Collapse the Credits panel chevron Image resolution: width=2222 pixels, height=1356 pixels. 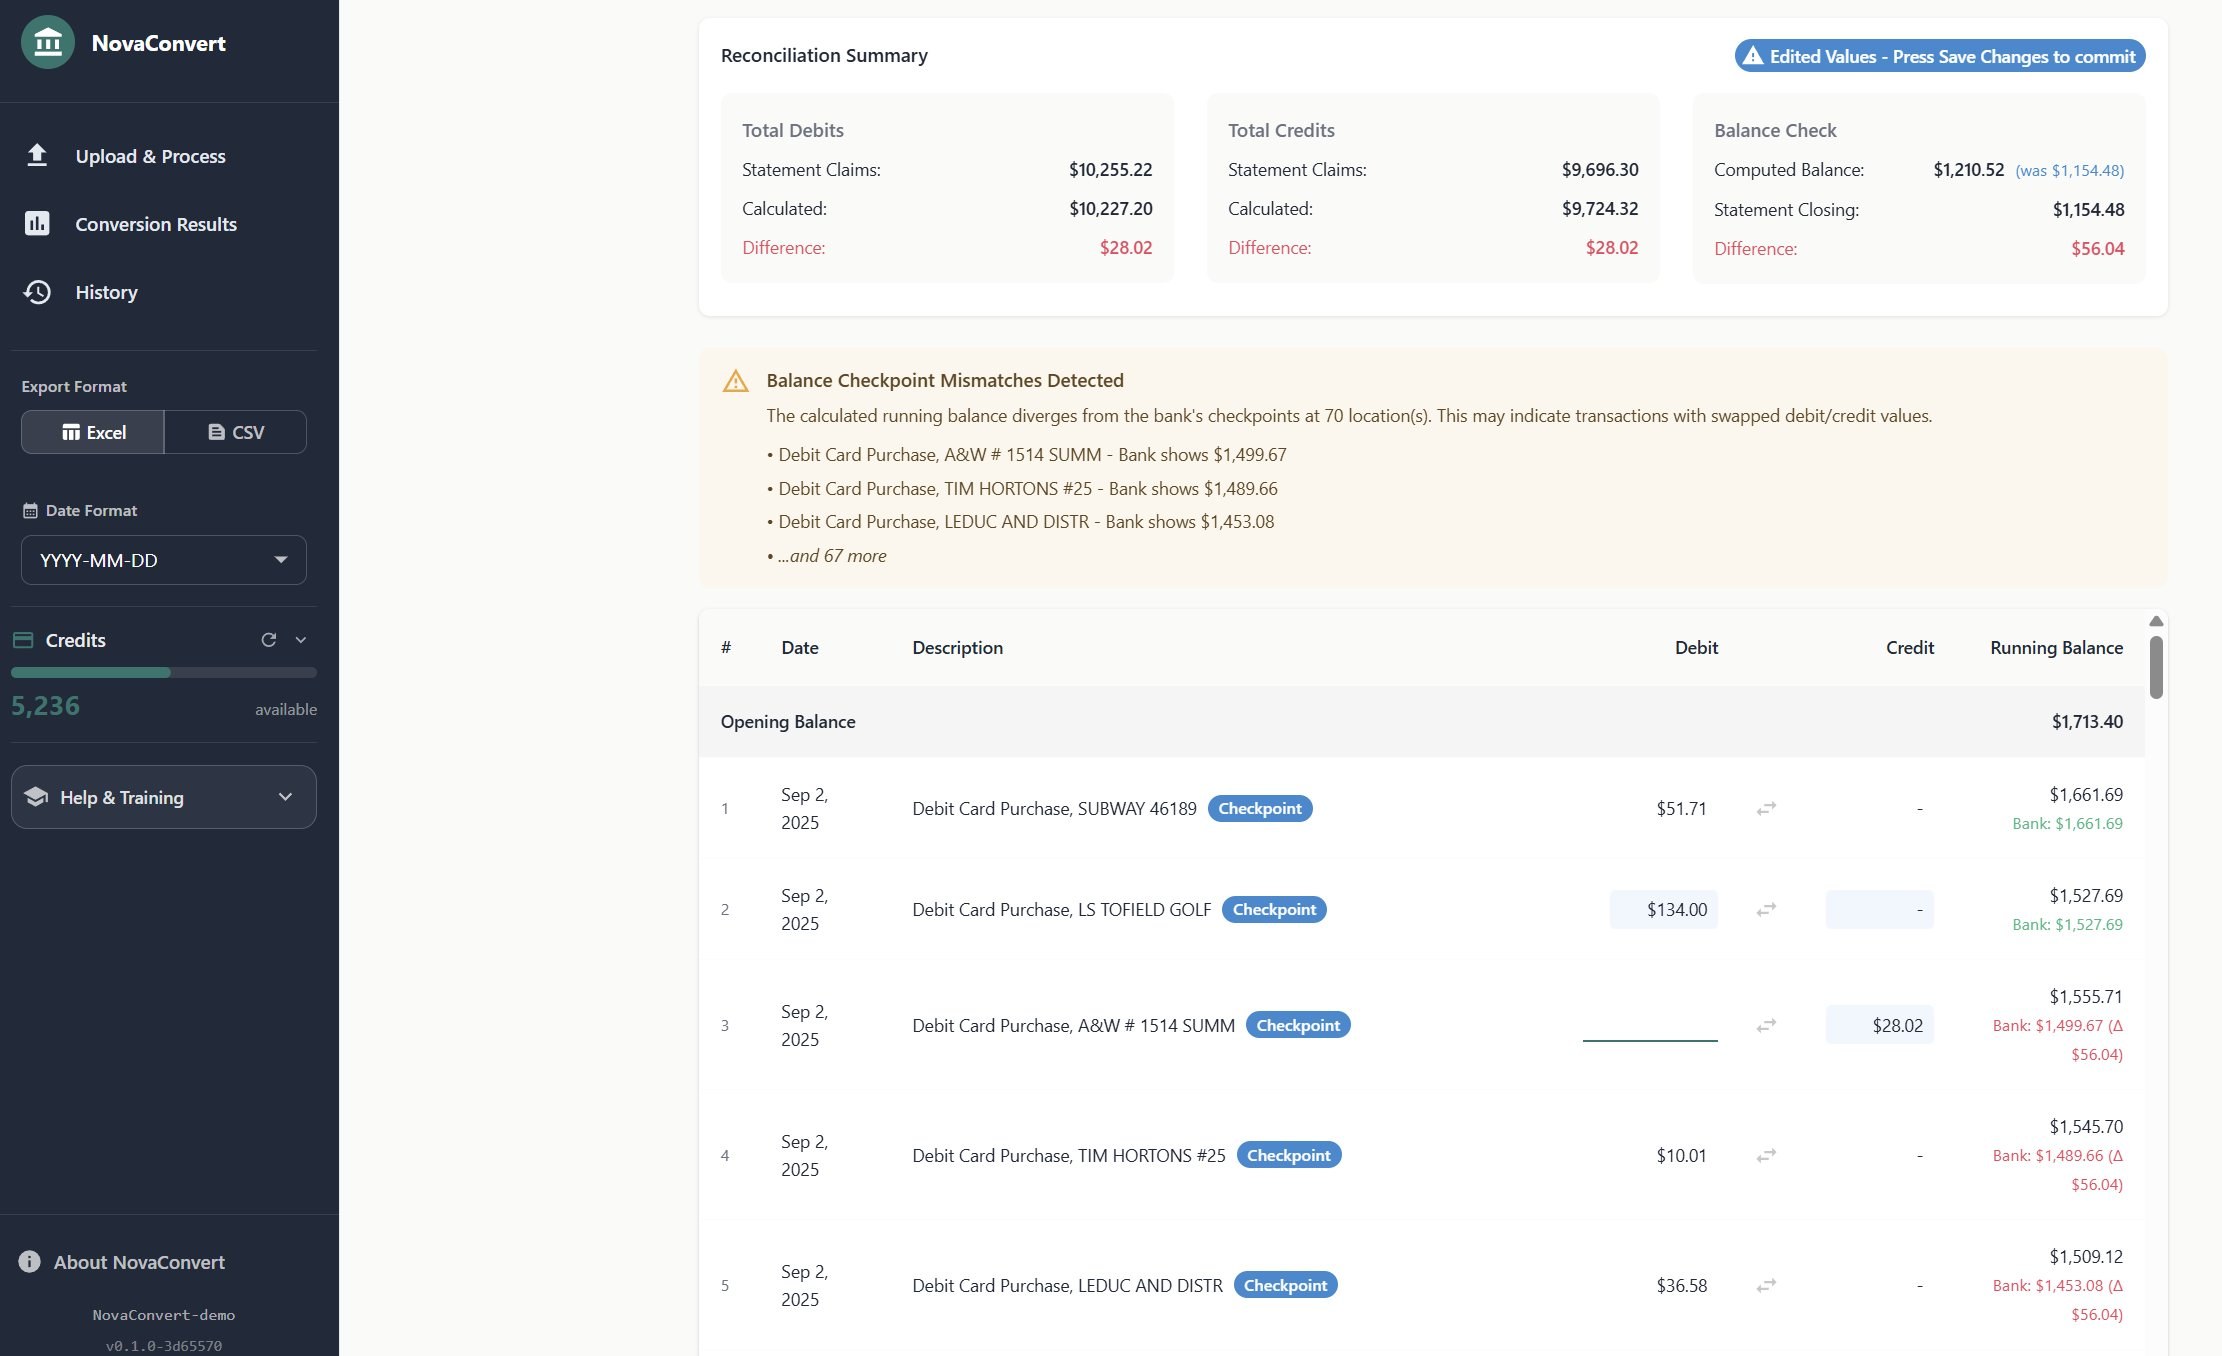tap(301, 640)
